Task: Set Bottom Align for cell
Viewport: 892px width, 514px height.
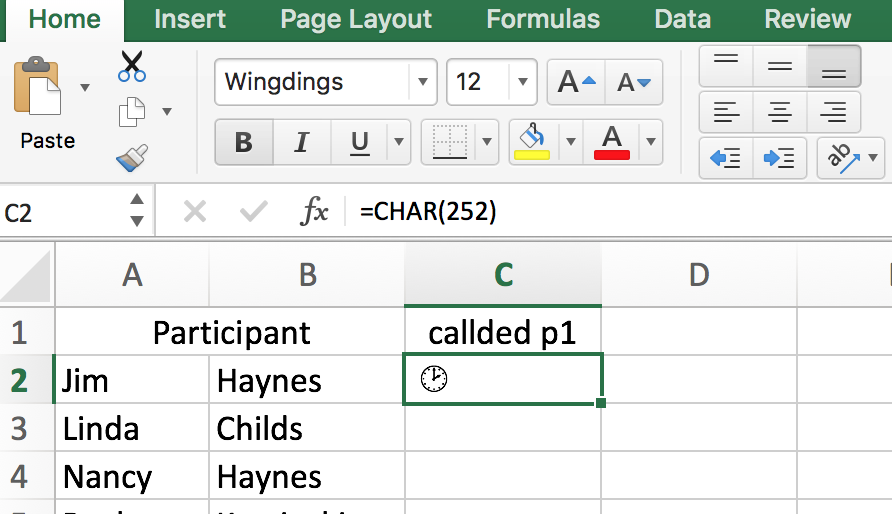Action: click(x=833, y=66)
